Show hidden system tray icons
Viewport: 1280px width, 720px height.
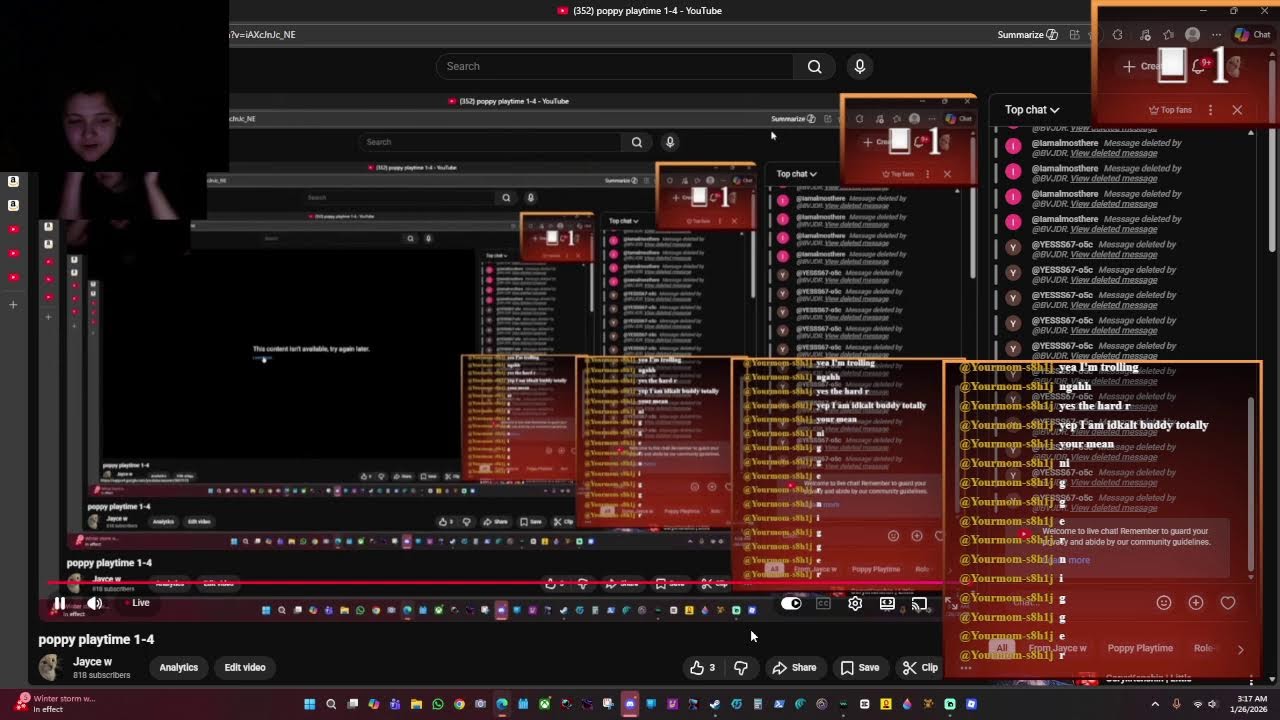[x=1155, y=704]
